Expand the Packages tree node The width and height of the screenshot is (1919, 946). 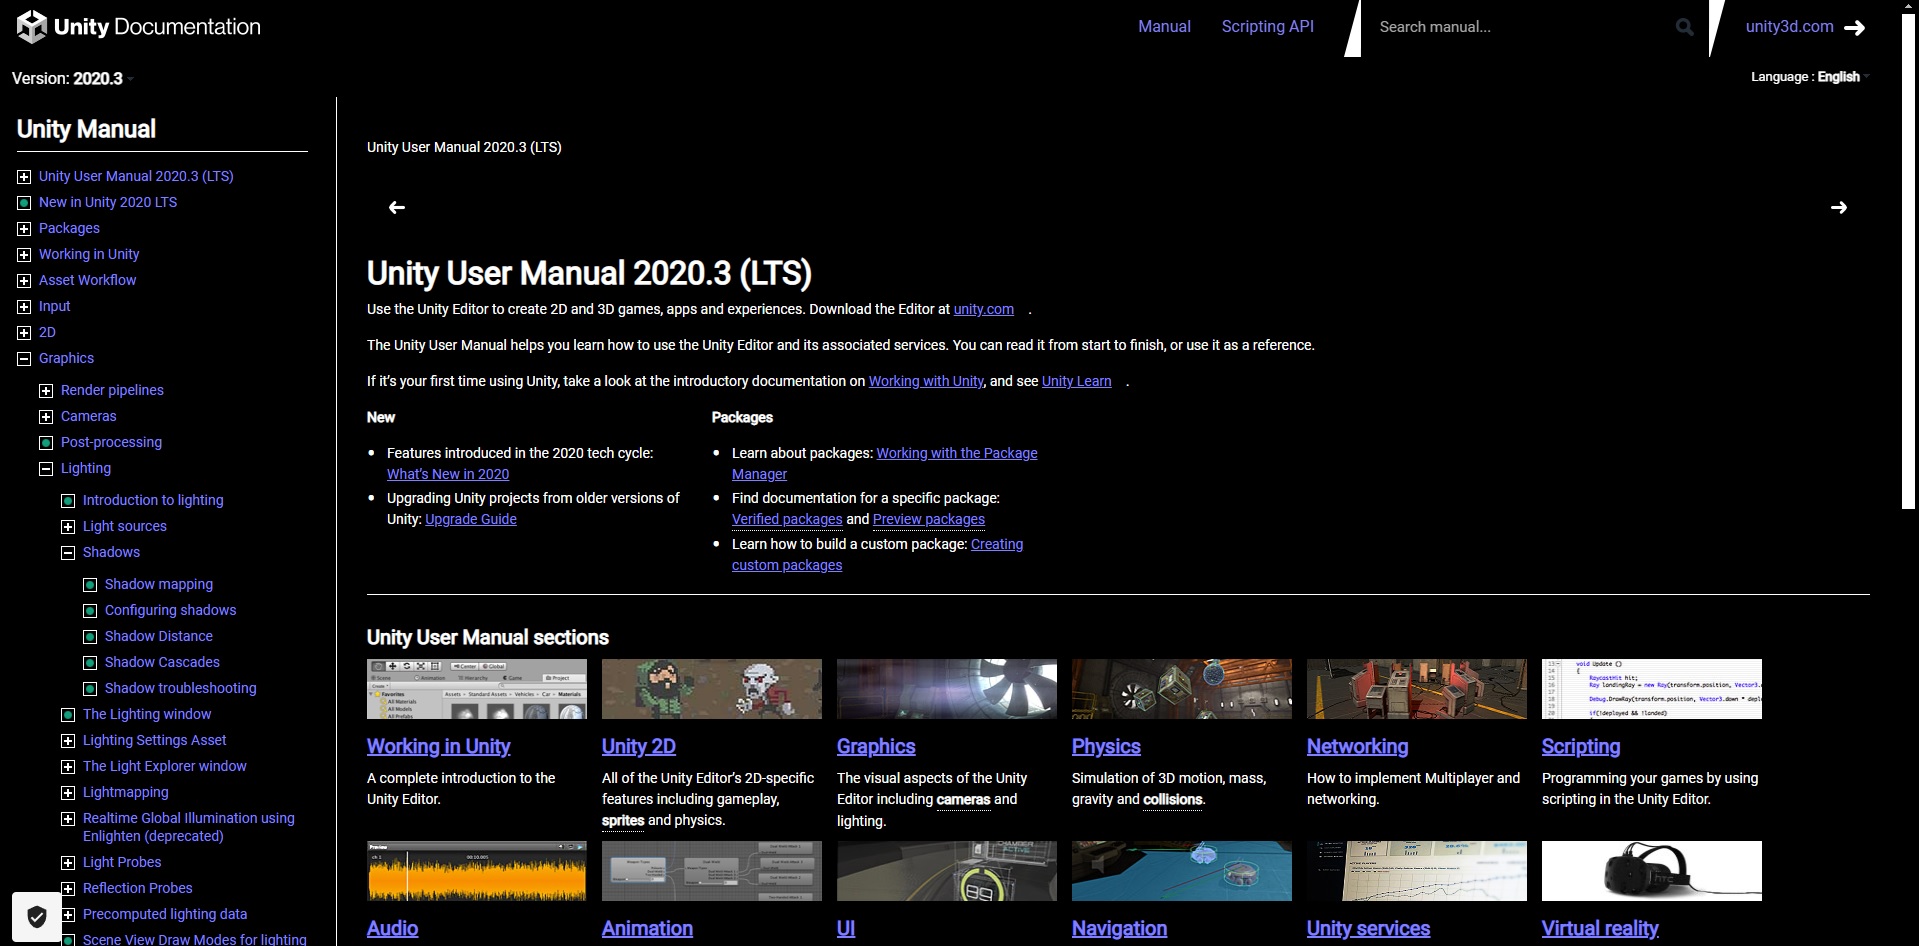pos(24,229)
